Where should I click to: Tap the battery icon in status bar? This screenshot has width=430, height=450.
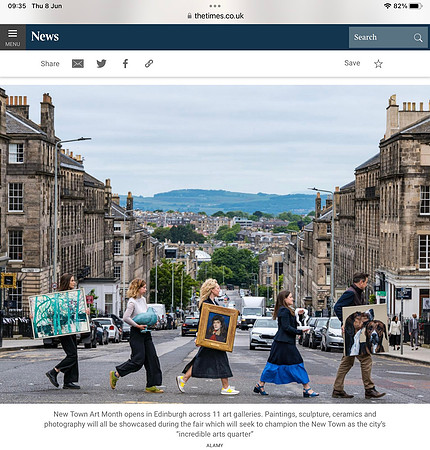click(416, 6)
